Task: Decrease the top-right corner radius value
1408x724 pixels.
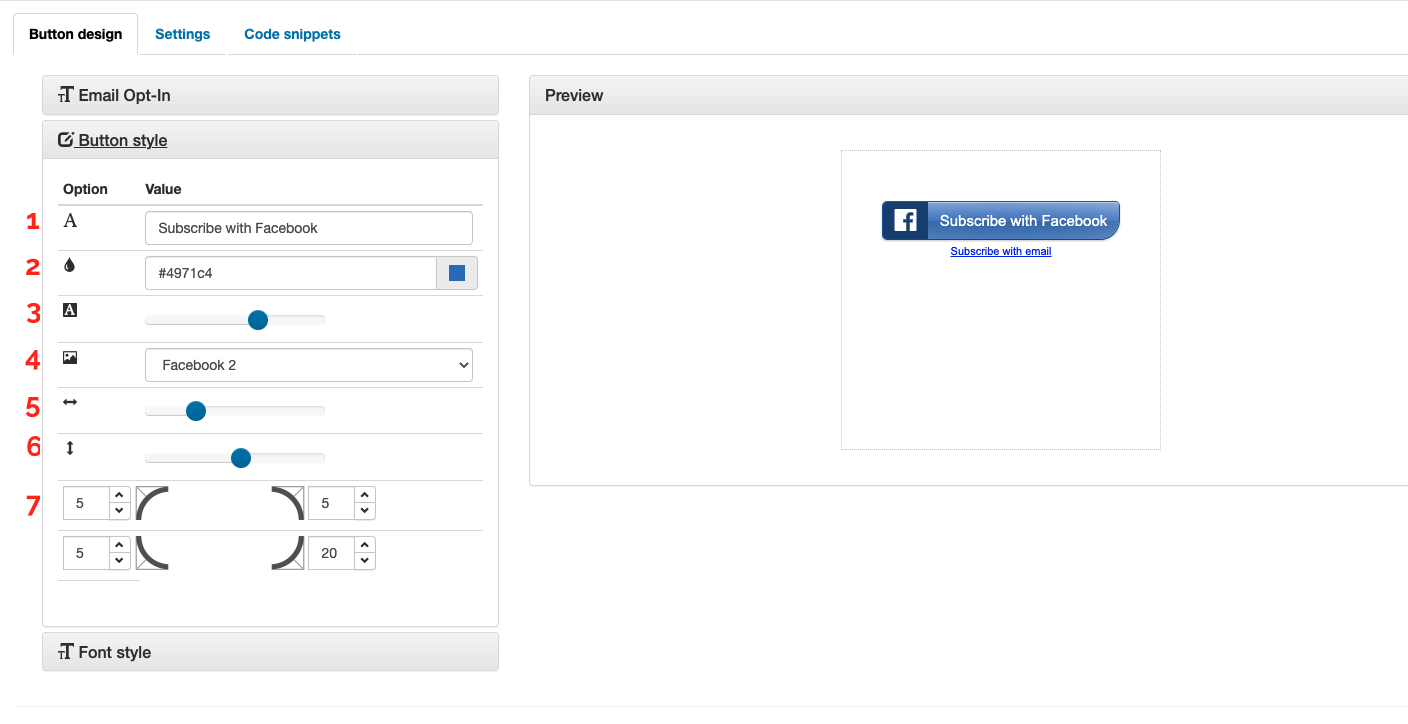Action: click(364, 511)
